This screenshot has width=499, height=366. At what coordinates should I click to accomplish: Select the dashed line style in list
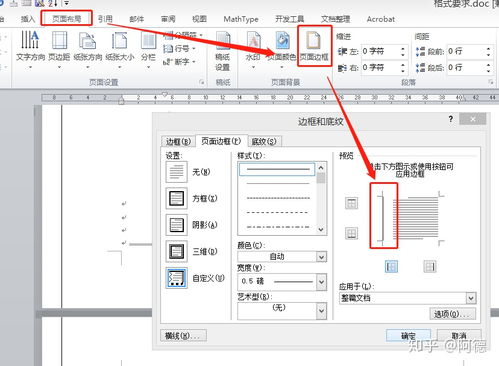(277, 212)
